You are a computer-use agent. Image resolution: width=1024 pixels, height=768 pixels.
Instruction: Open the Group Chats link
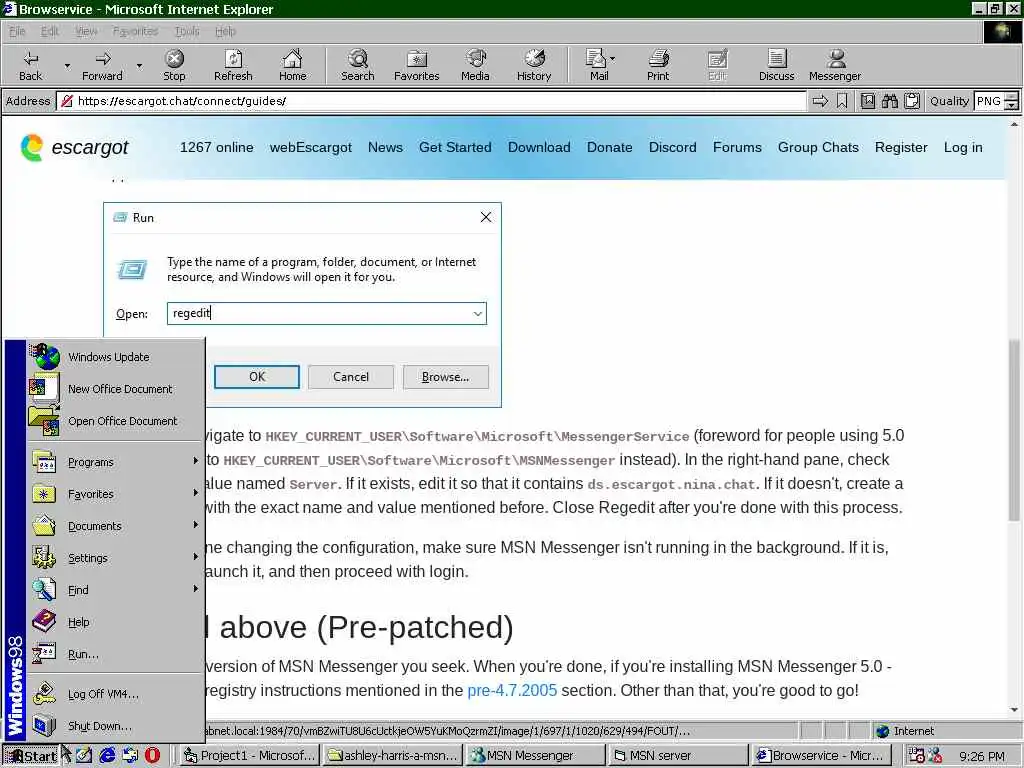pos(818,148)
